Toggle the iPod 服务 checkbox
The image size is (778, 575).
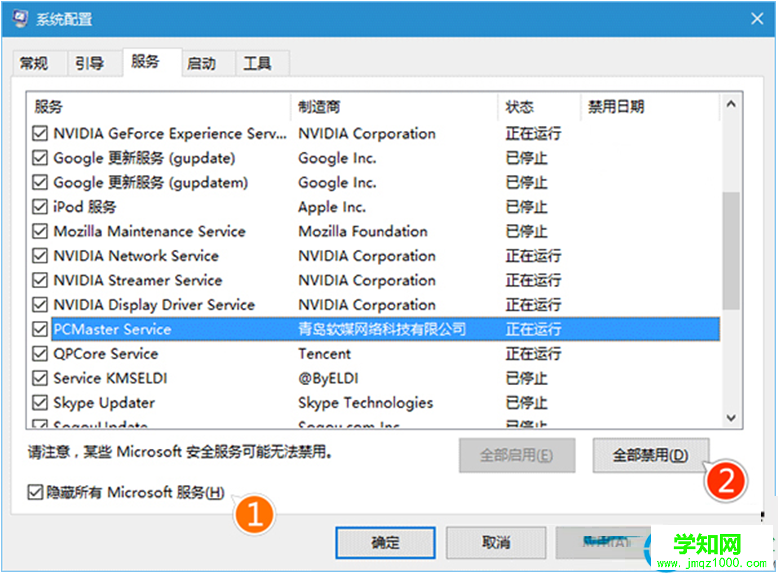[40, 207]
